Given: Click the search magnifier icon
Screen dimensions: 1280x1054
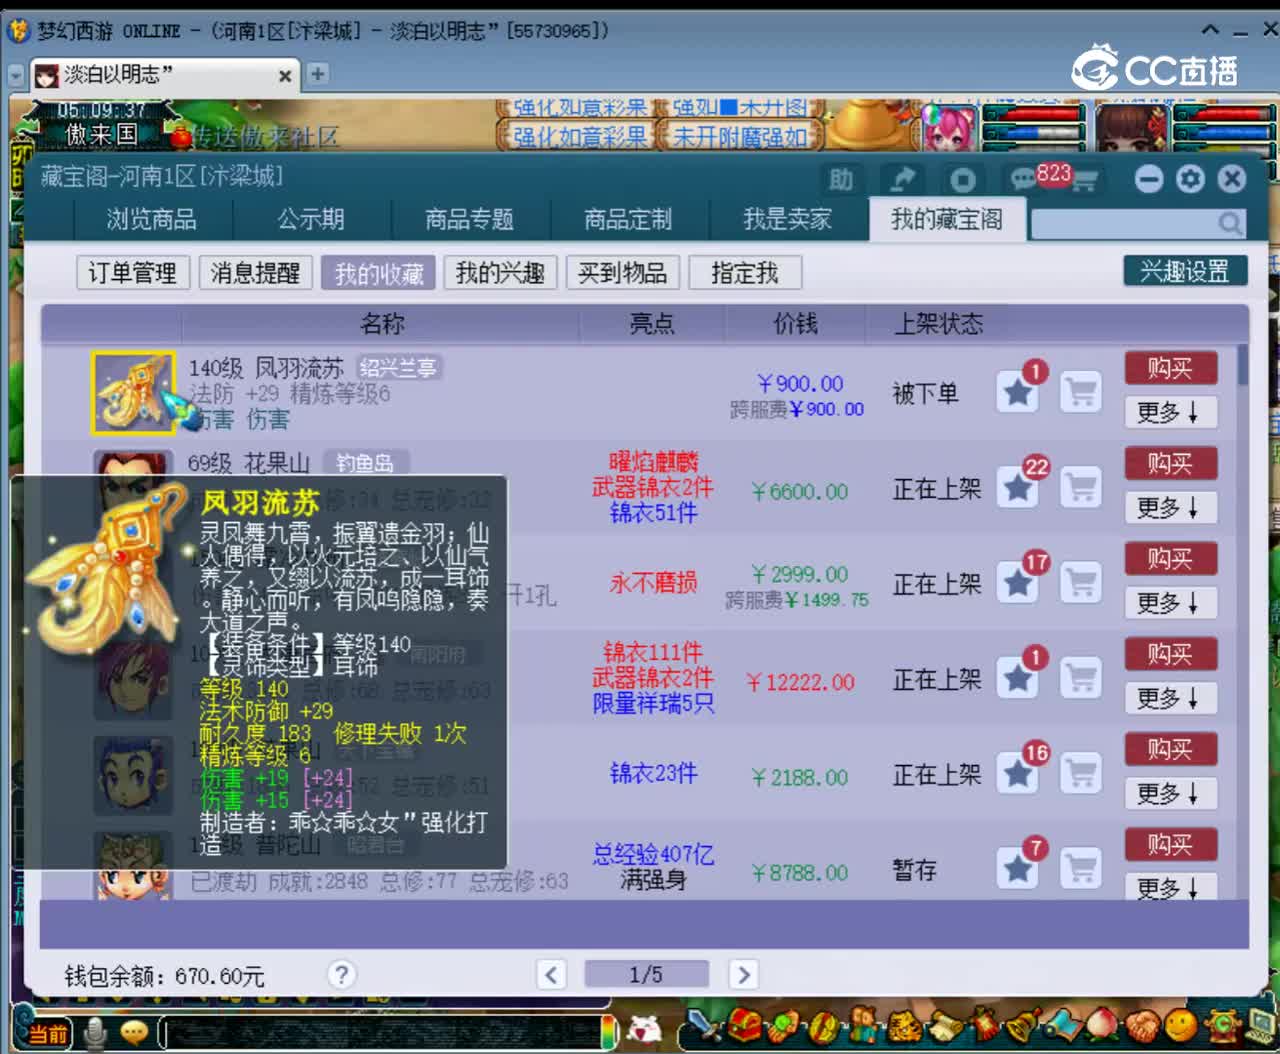Looking at the screenshot, I should tap(1230, 223).
